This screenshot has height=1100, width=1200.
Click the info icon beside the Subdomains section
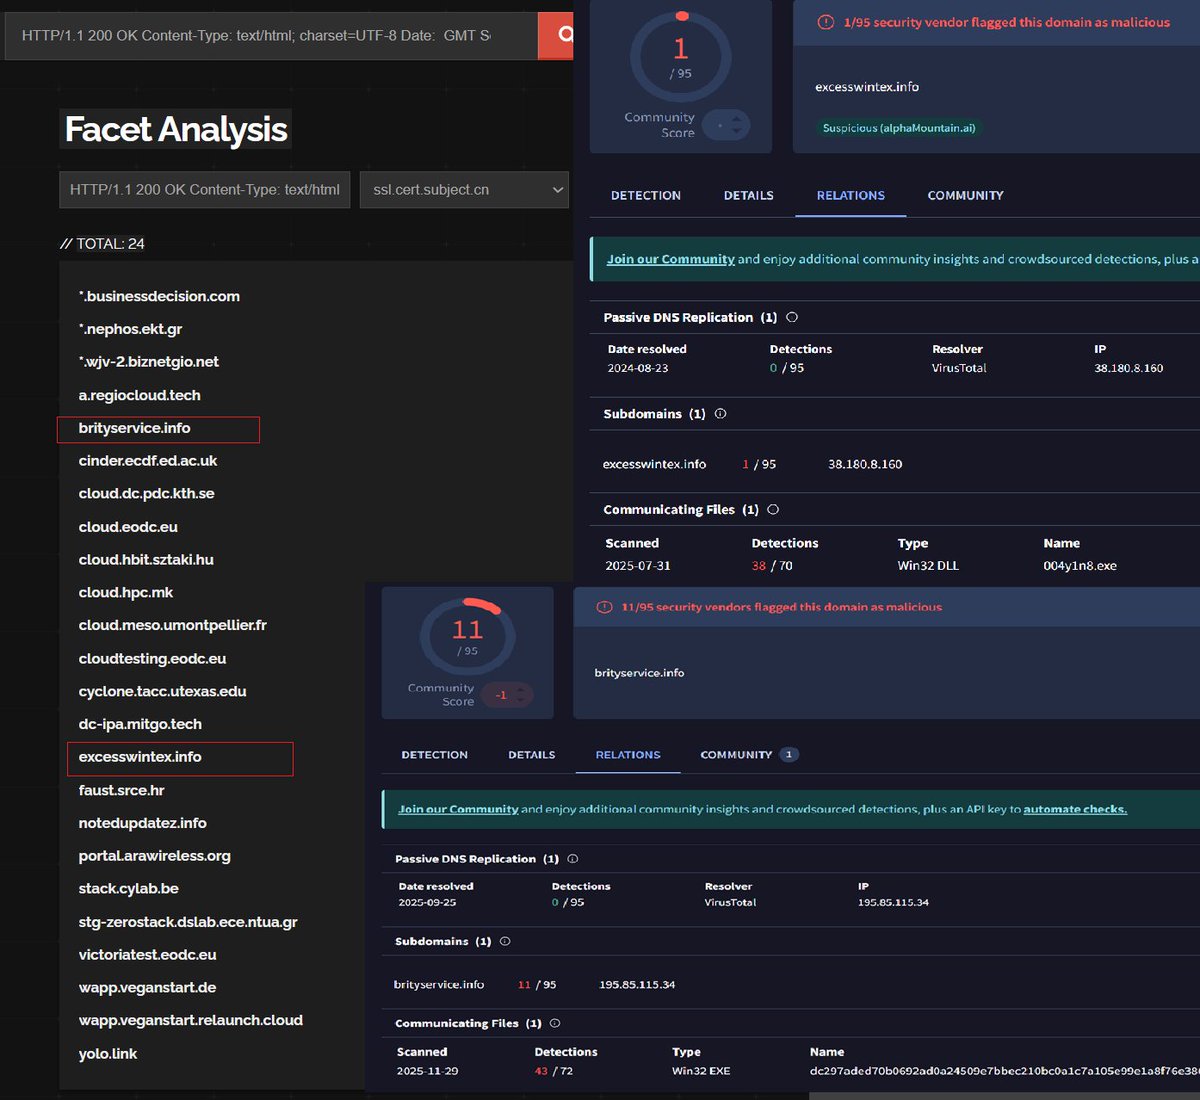click(720, 413)
